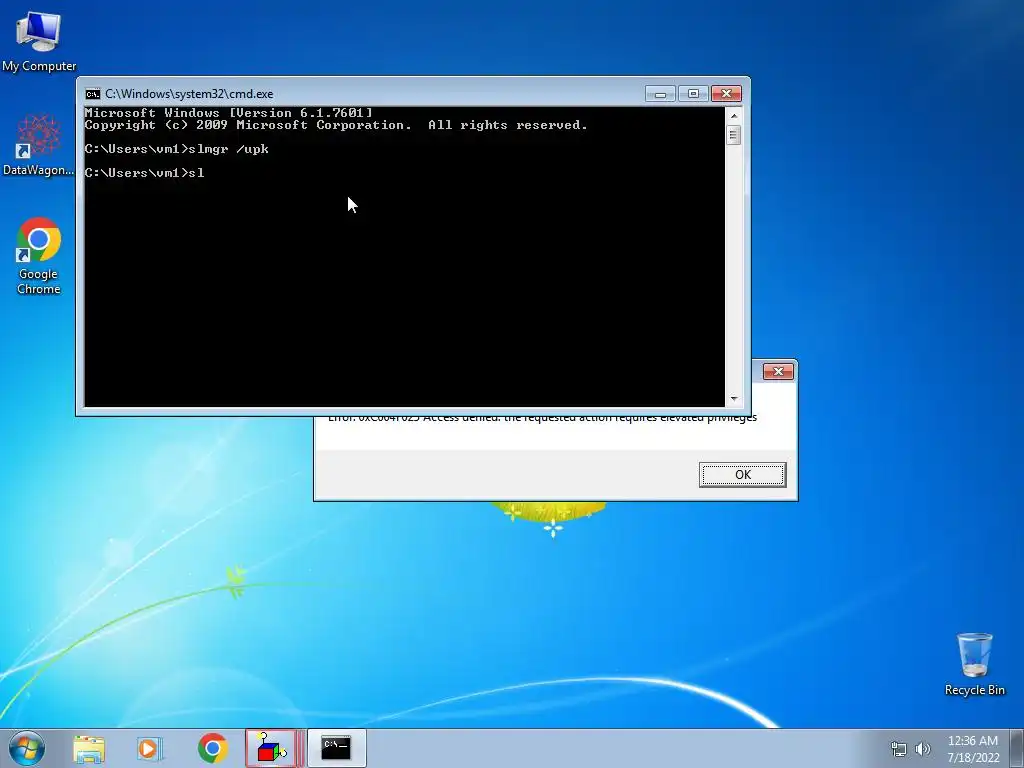Launch Chrome from the taskbar
The image size is (1024, 768).
(x=212, y=748)
